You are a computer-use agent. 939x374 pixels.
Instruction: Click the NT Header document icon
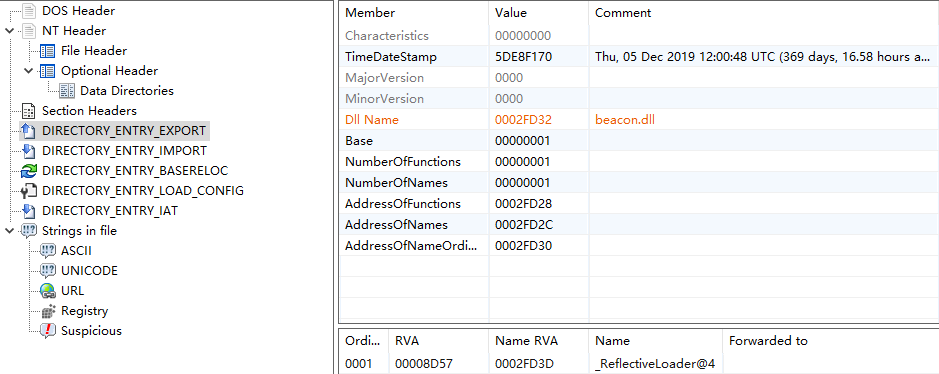[x=29, y=31]
